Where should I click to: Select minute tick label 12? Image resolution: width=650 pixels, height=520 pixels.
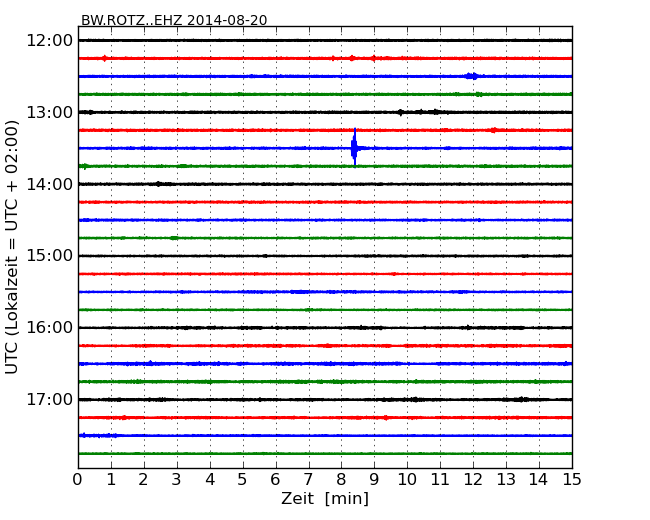click(x=473, y=480)
